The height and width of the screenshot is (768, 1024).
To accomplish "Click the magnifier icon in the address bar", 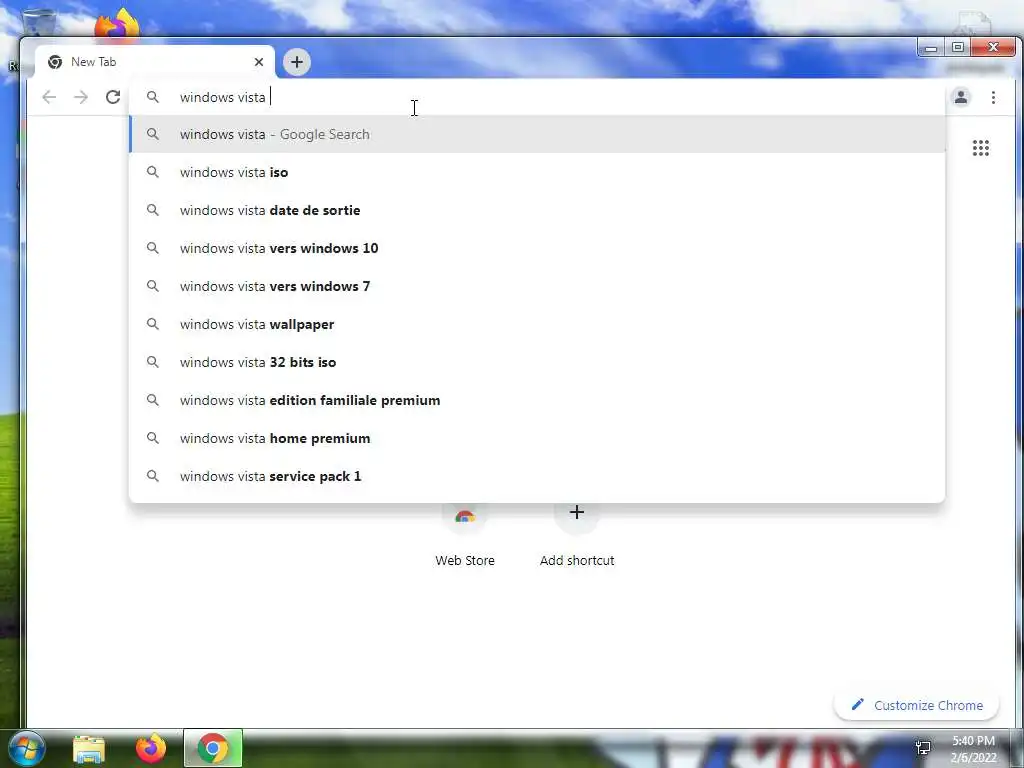I will coord(152,97).
